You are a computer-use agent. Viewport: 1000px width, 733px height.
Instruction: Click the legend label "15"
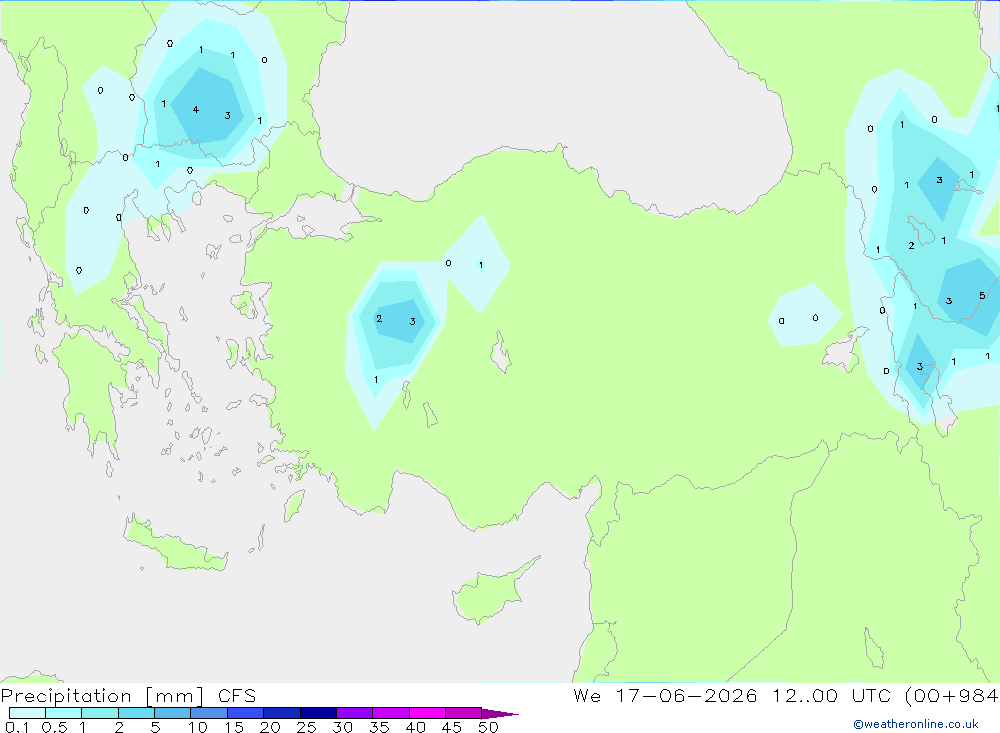pyautogui.click(x=234, y=727)
